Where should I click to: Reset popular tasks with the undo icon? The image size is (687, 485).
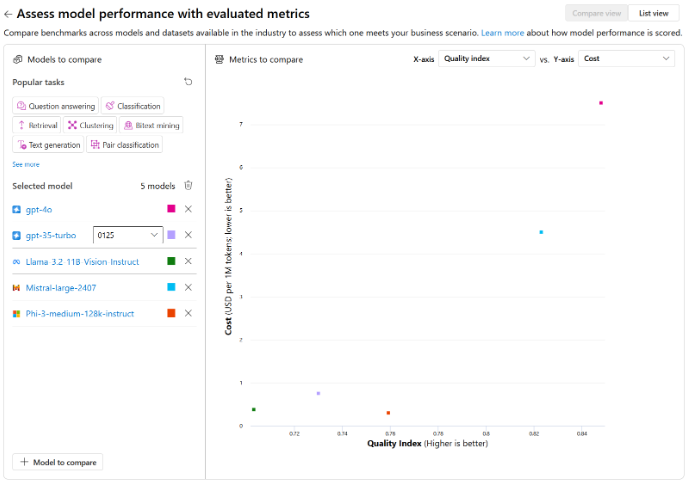188,81
